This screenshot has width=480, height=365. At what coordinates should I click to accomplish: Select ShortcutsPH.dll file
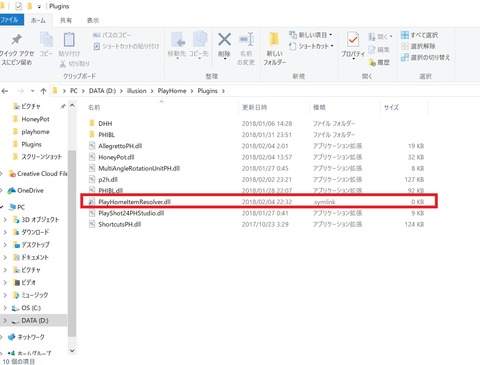257,224
